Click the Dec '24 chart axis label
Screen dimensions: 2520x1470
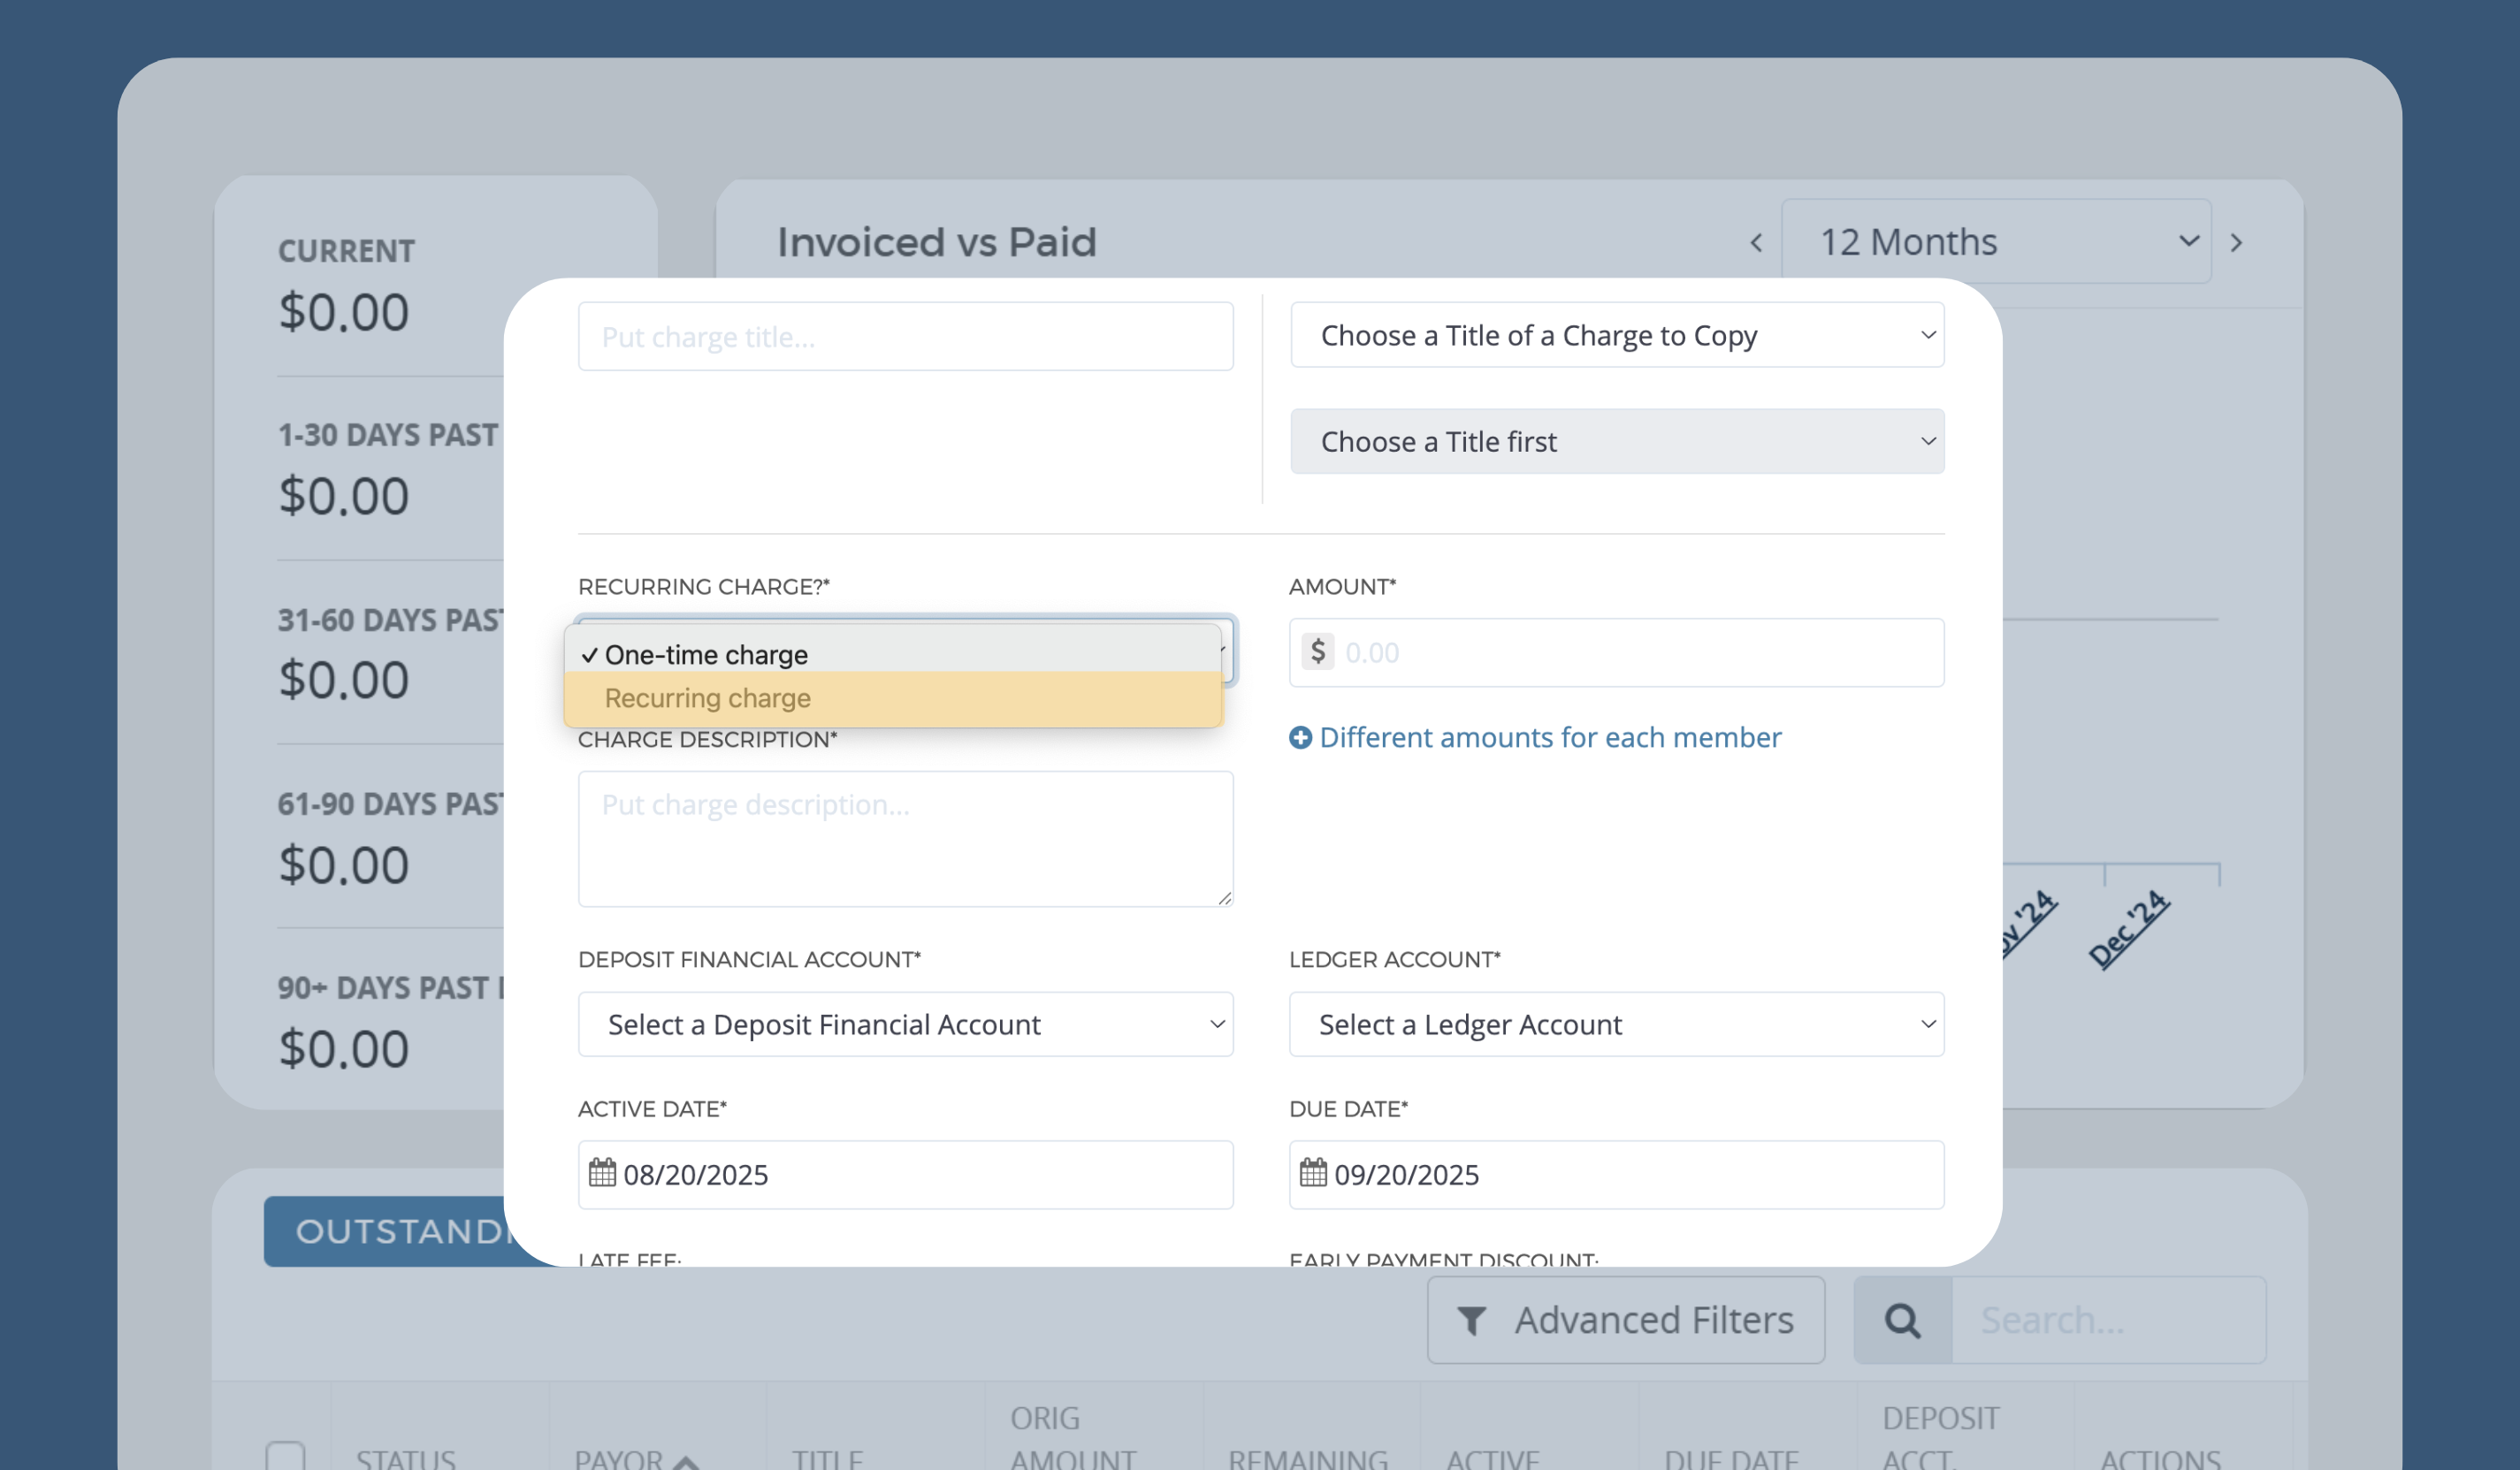coord(2128,928)
